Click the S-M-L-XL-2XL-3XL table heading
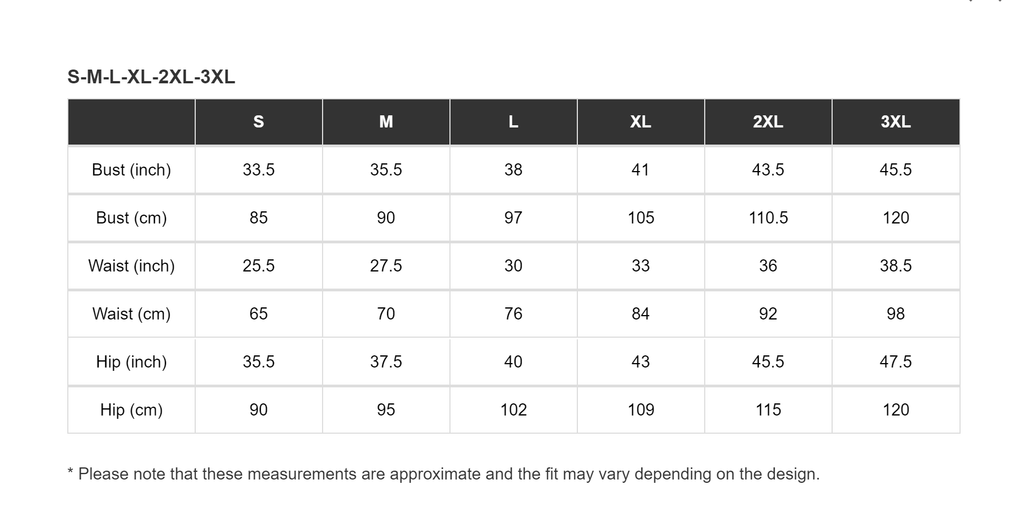This screenshot has height=522, width=1024. [x=151, y=77]
